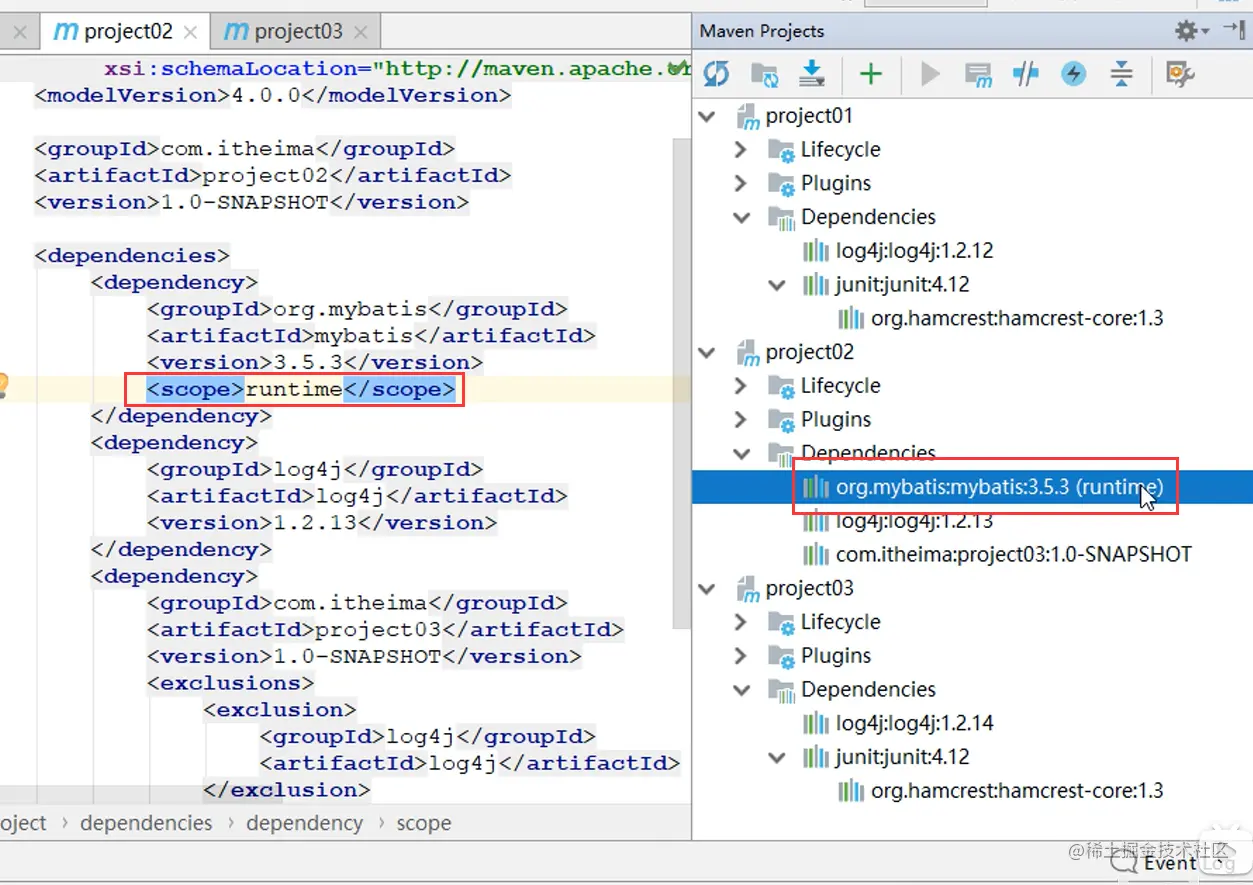Open Maven settings wrench icon
Viewport: 1253px width, 885px height.
[1180, 73]
